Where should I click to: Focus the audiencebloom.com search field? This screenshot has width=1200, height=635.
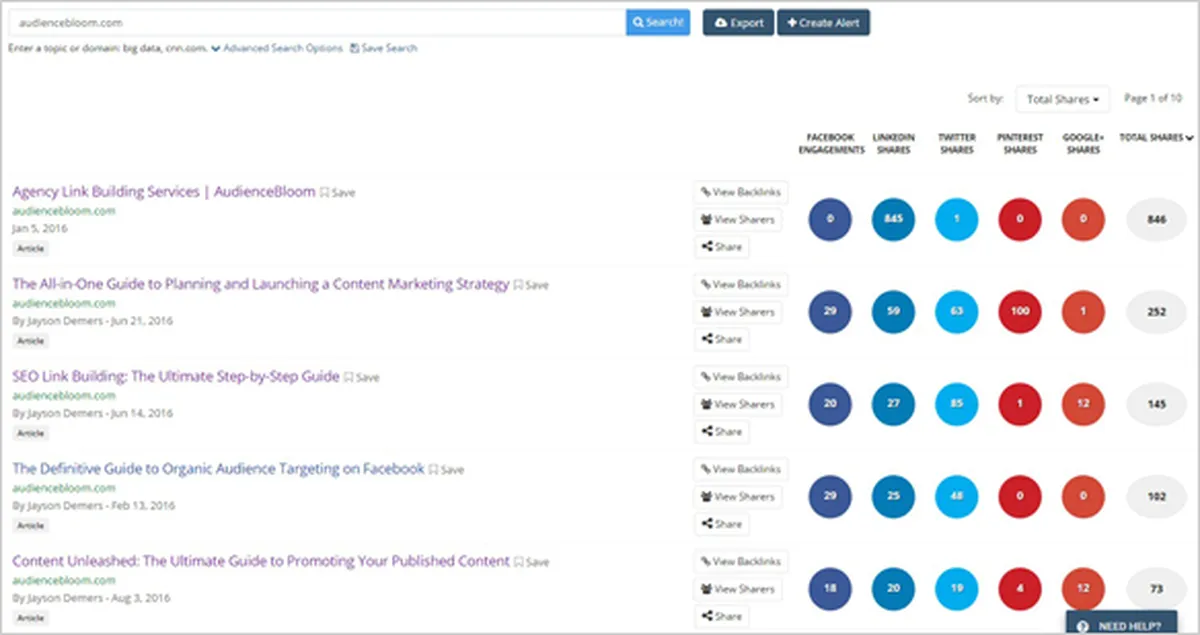(317, 22)
